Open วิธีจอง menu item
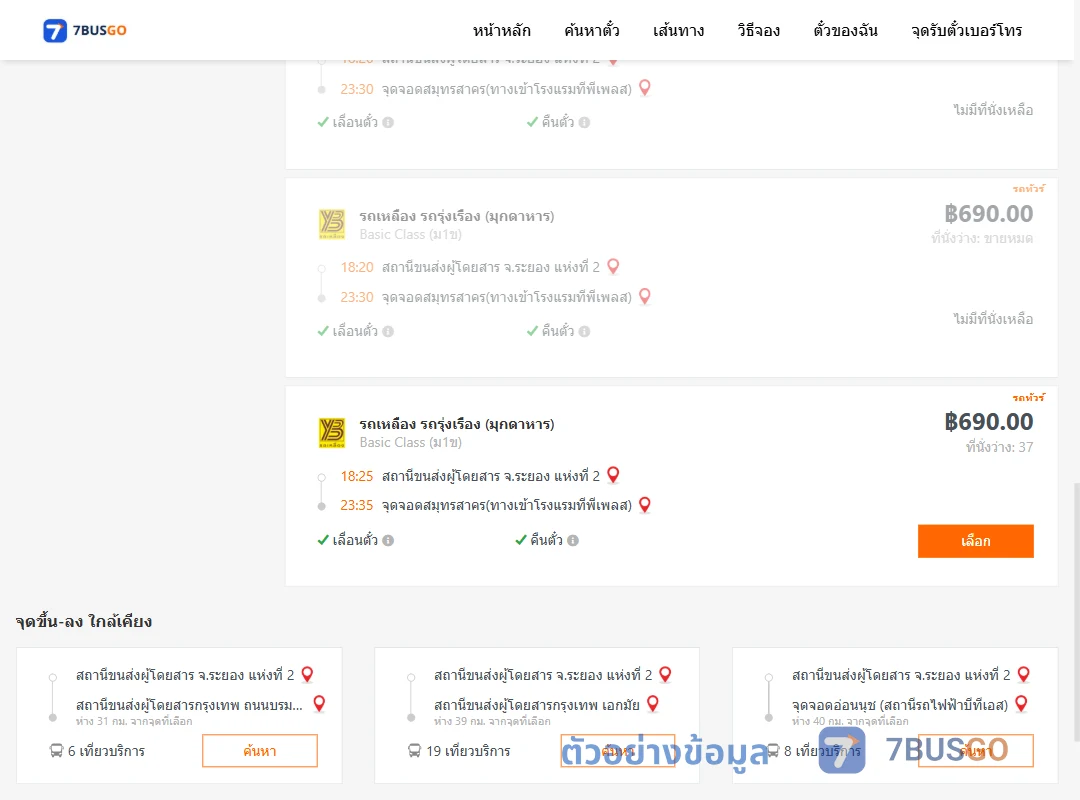This screenshot has width=1080, height=800. (x=758, y=30)
